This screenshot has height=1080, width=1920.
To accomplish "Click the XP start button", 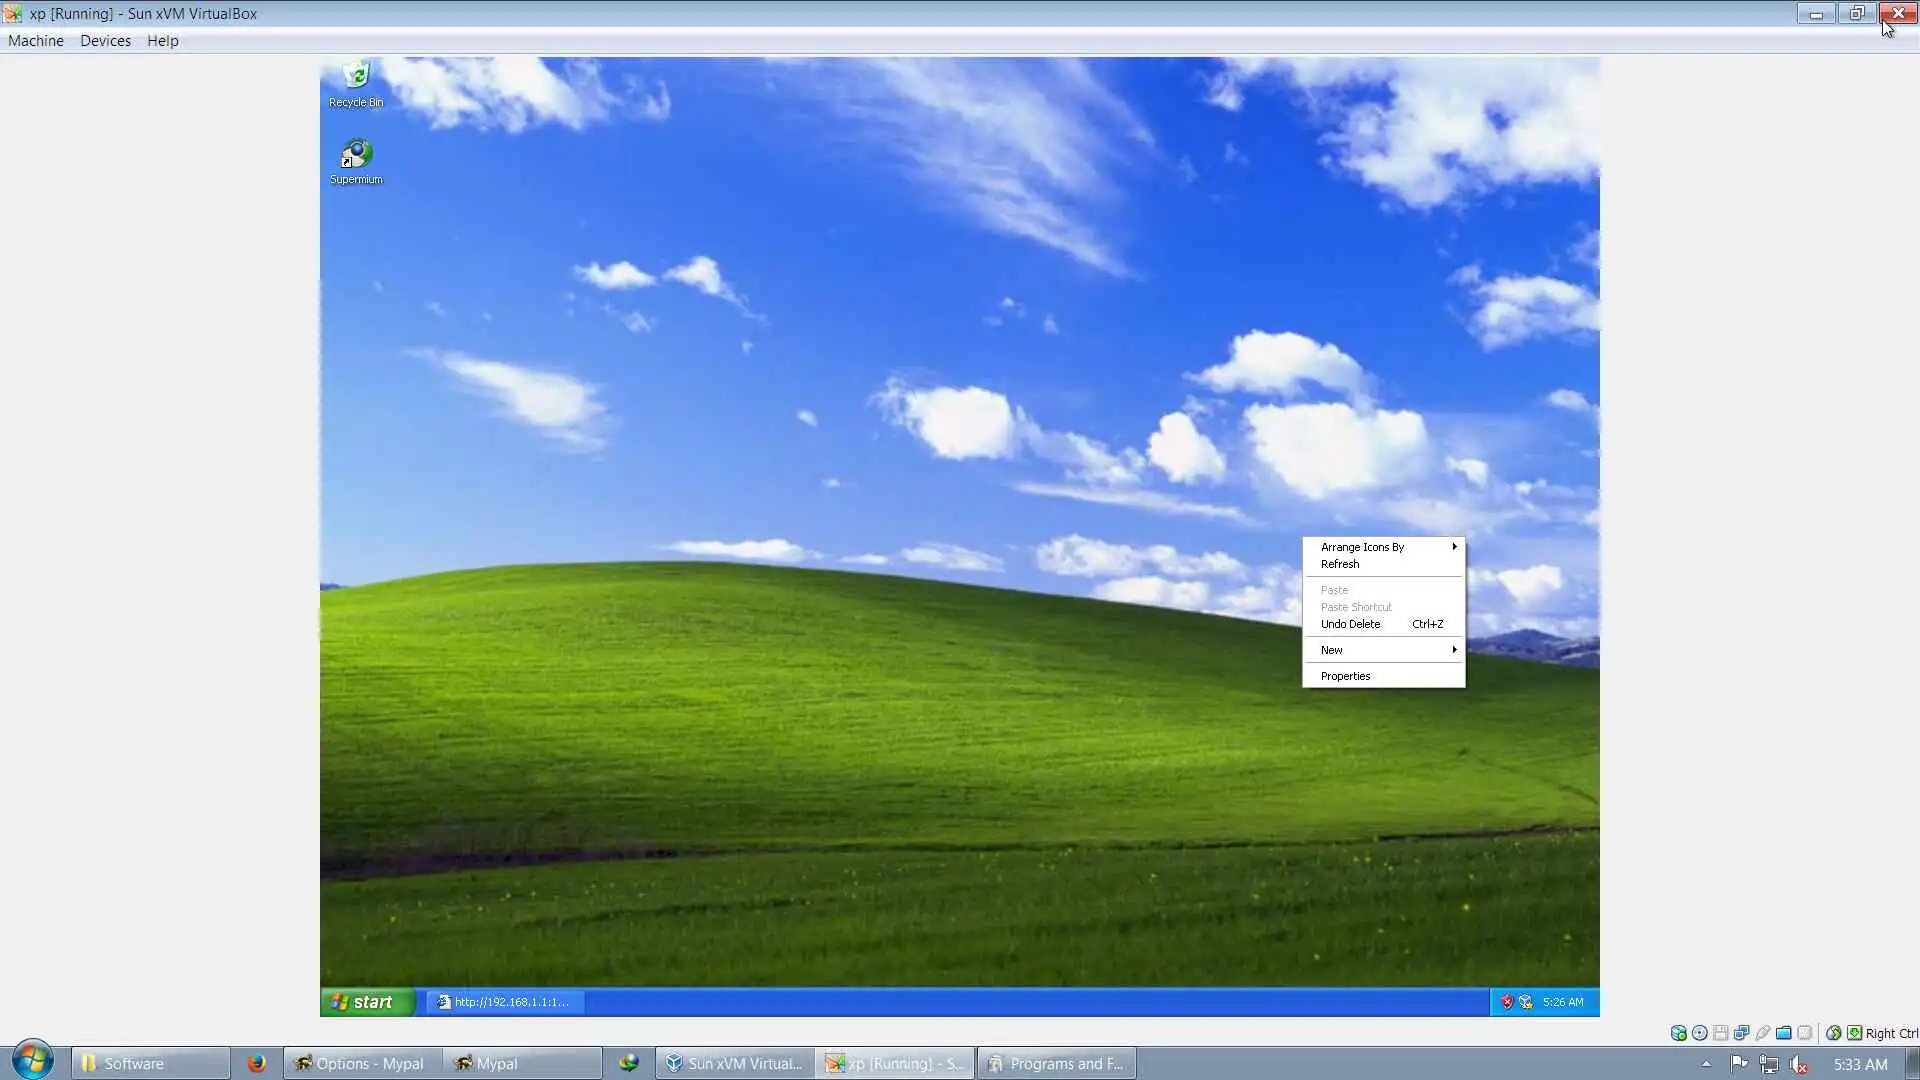I will pos(364,1002).
